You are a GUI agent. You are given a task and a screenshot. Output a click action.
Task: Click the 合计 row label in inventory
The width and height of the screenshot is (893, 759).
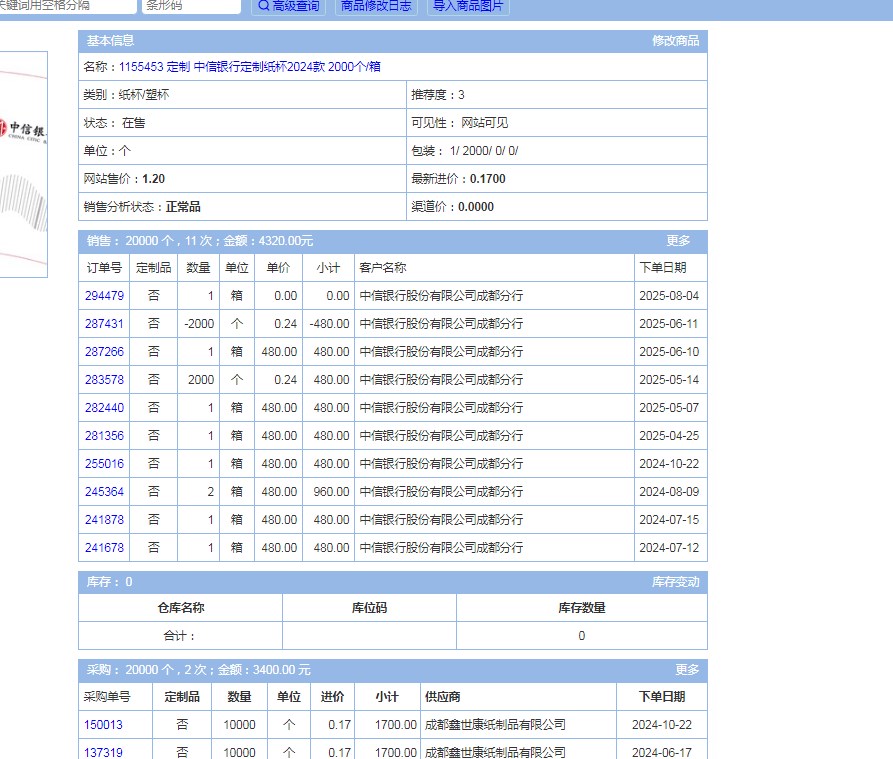coord(180,635)
